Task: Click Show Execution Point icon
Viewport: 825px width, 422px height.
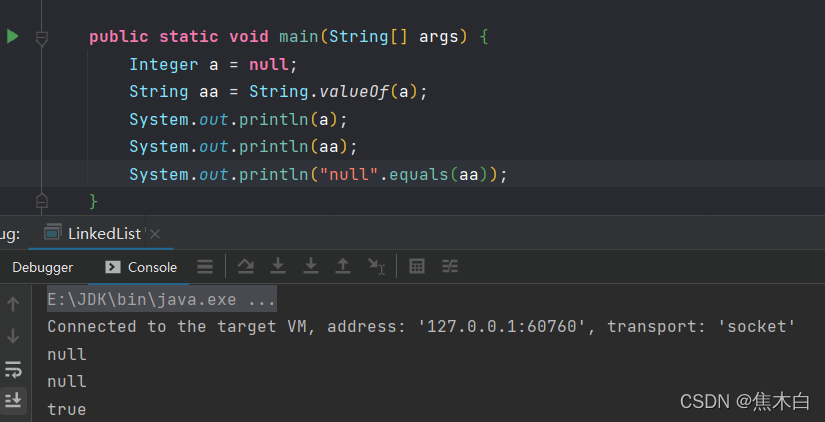Action: [x=245, y=266]
